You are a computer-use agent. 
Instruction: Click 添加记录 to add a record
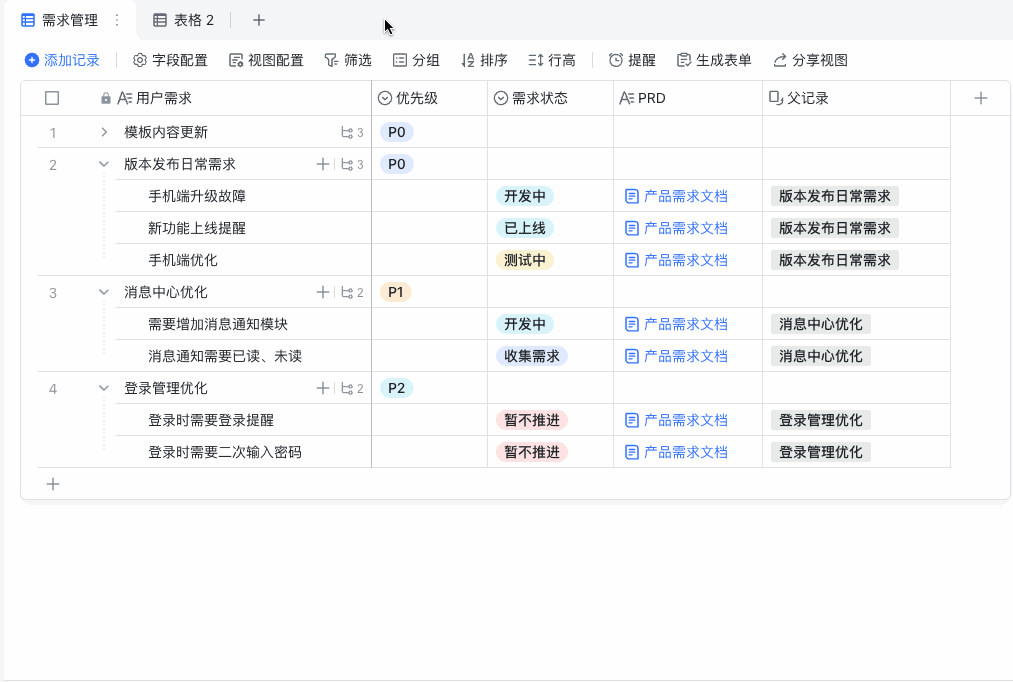(x=62, y=60)
